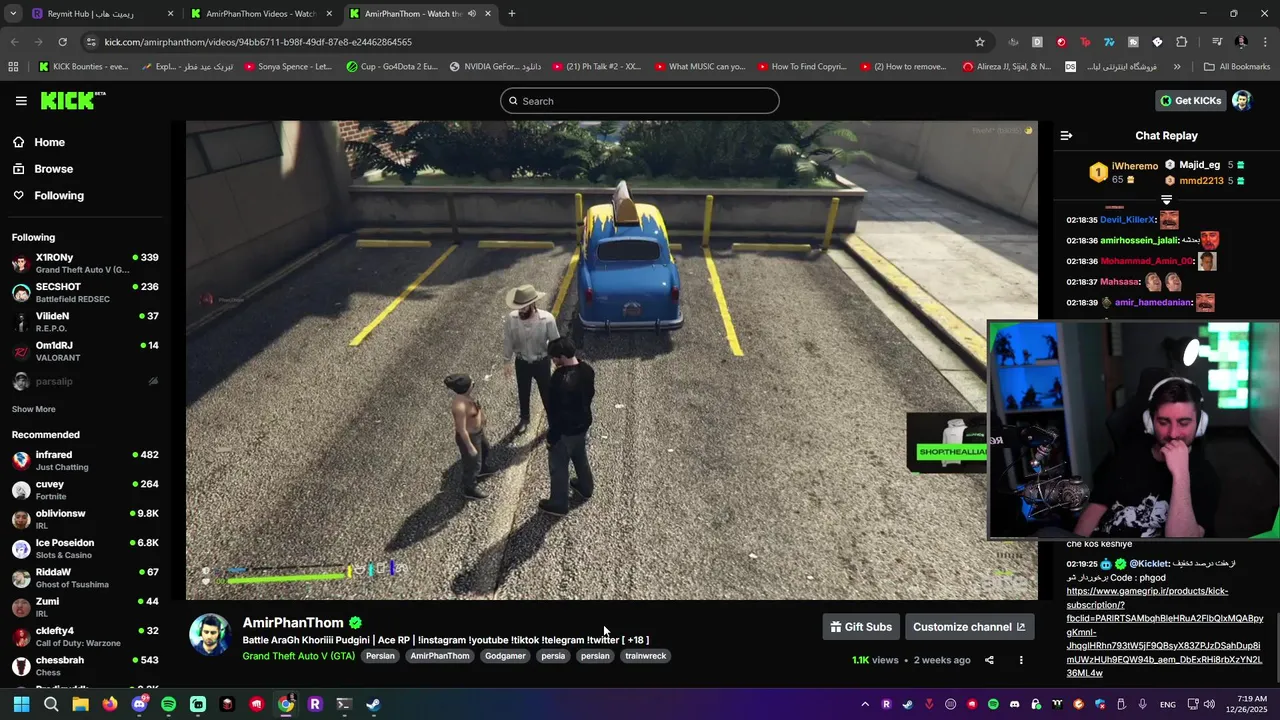The height and width of the screenshot is (720, 1280).
Task: Open KICK Bounties bookmark
Action: point(83,67)
